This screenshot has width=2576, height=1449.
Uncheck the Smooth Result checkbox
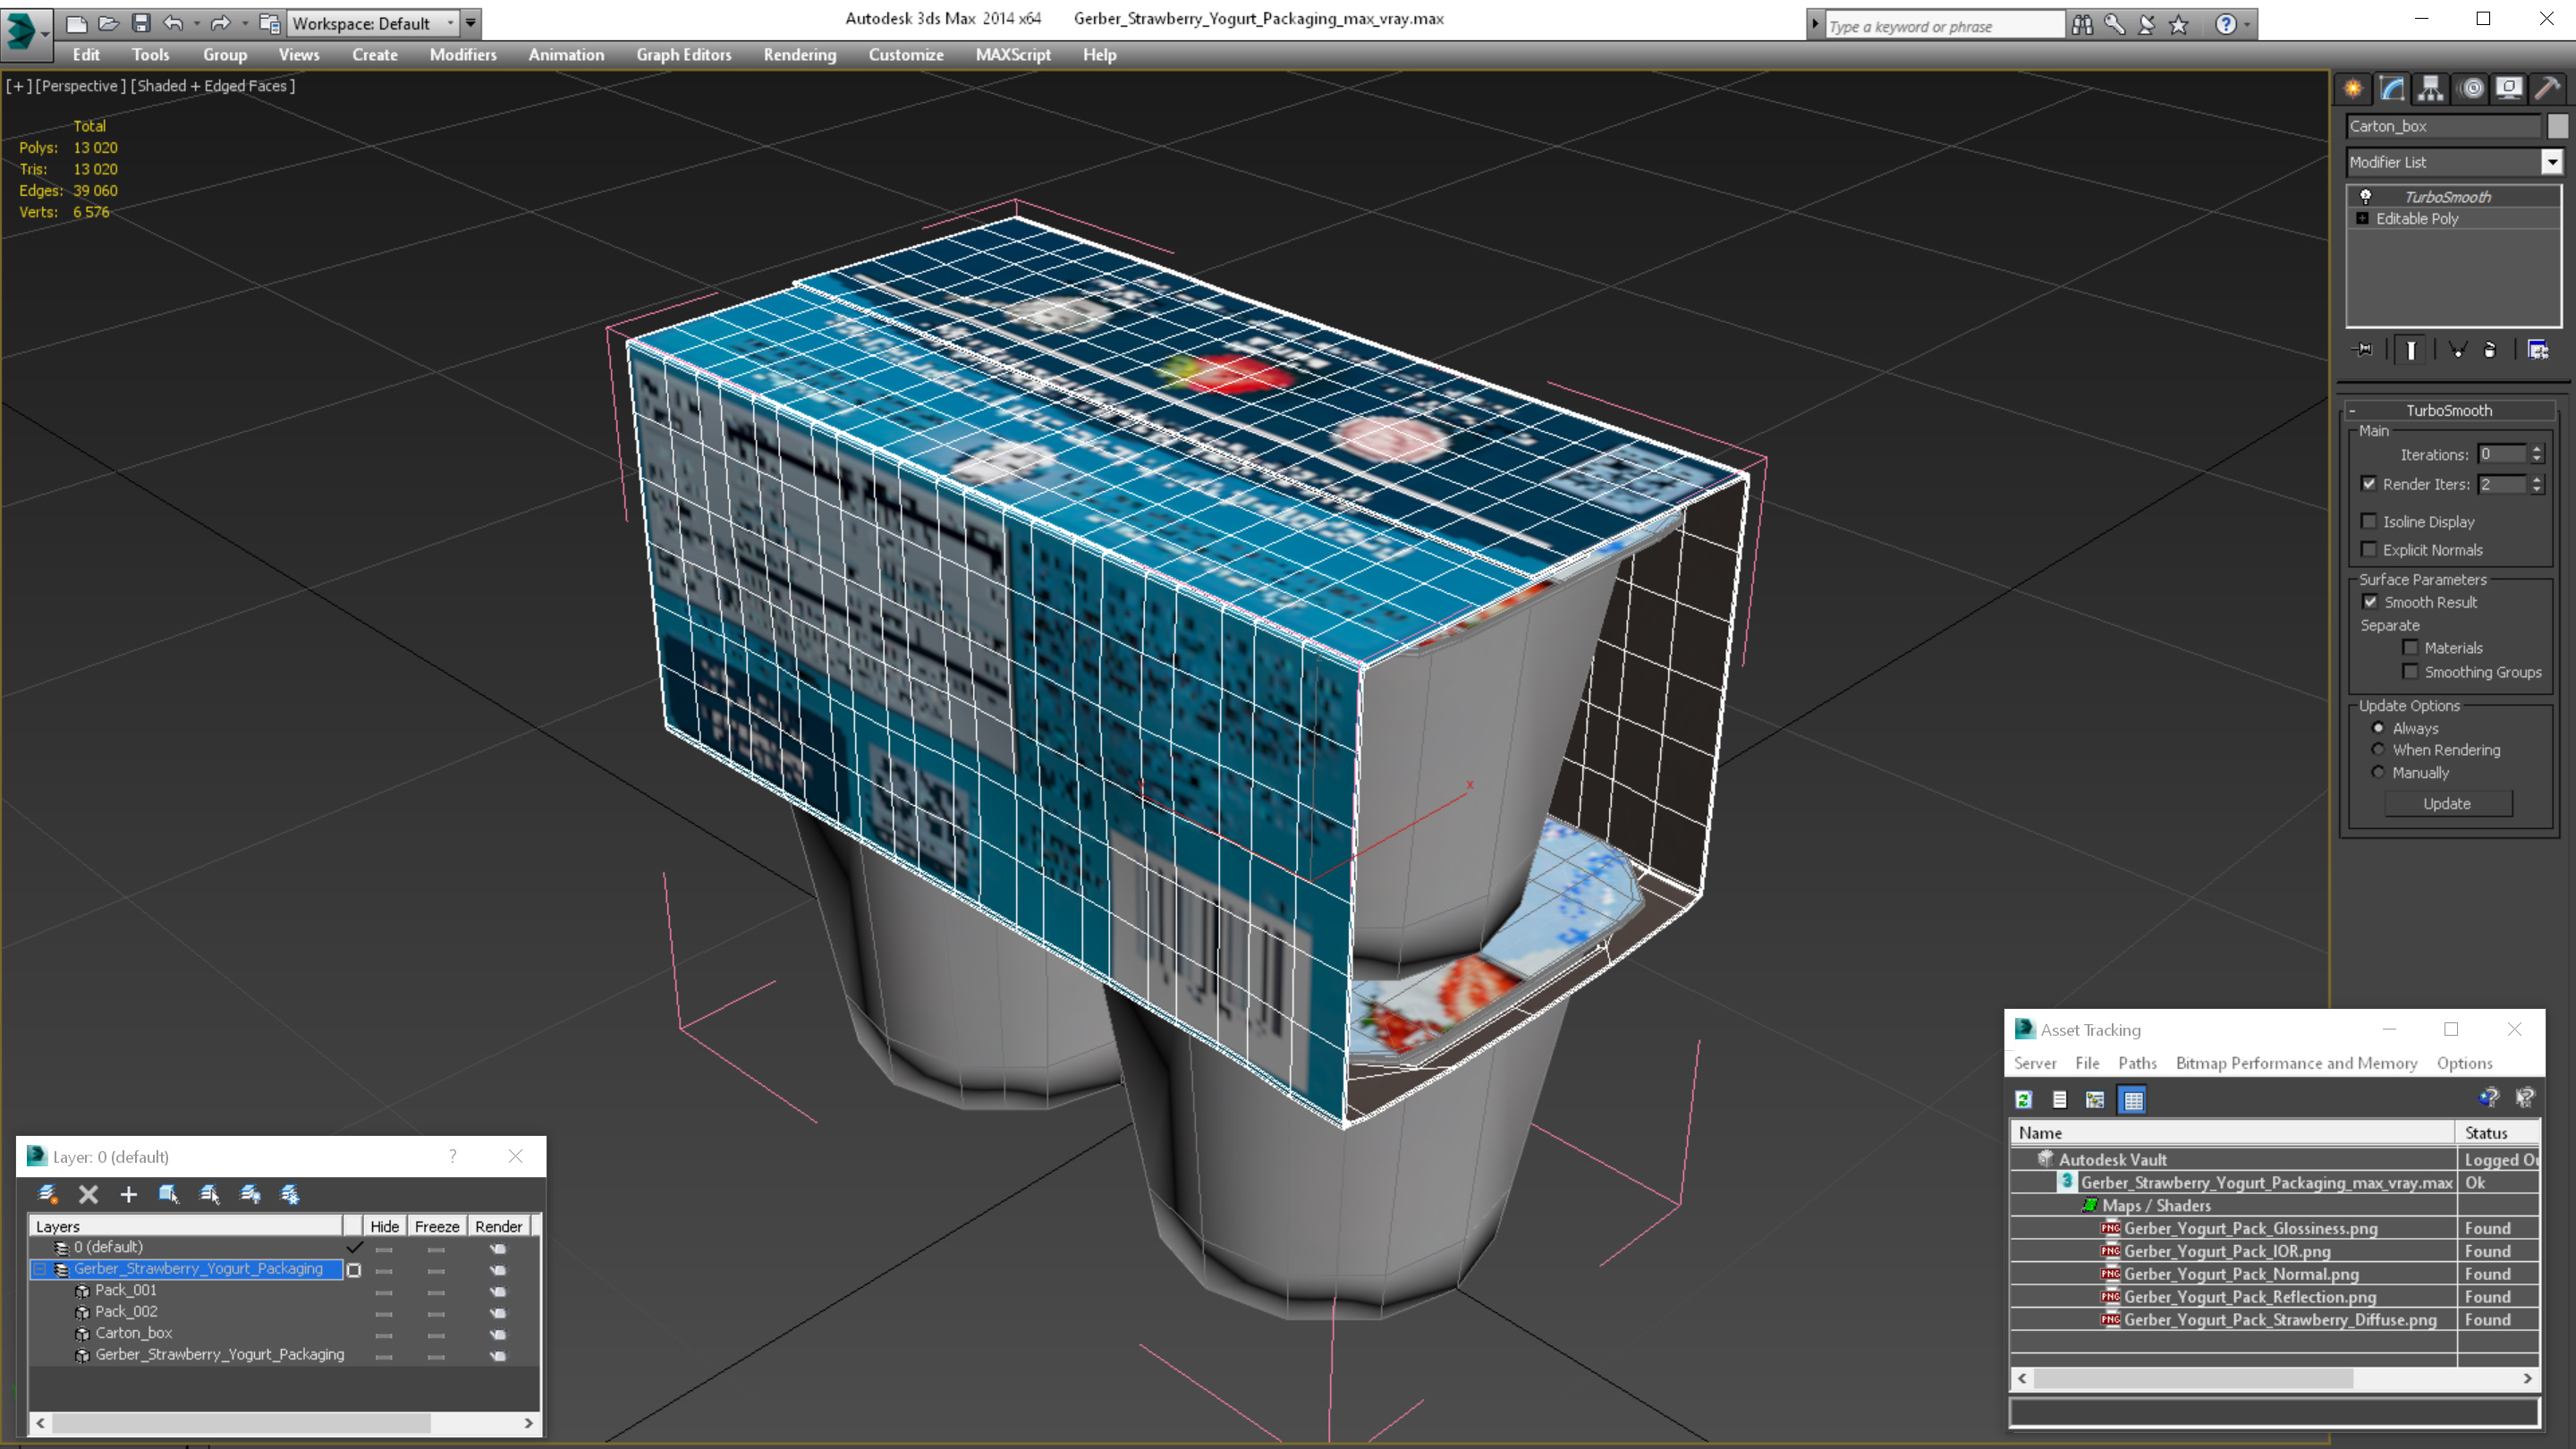(2370, 602)
